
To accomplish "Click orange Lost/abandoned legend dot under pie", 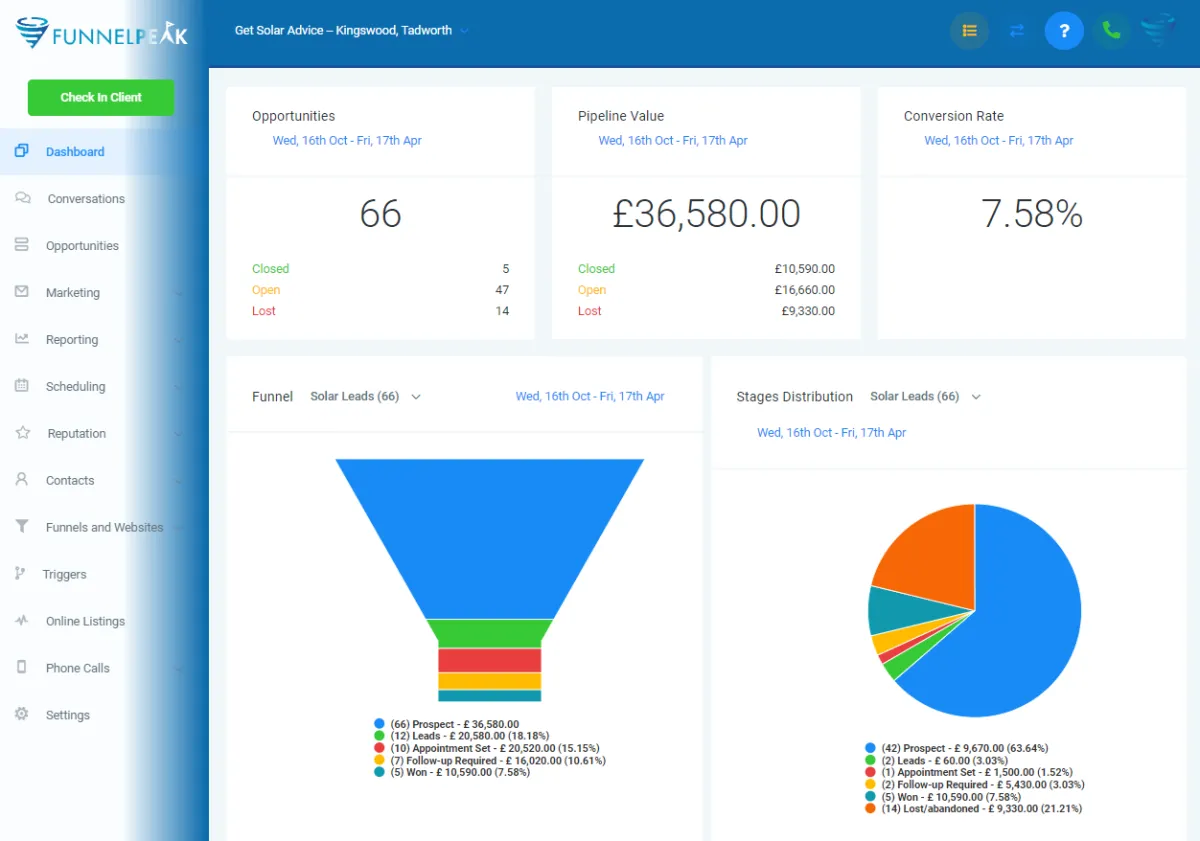I will pos(871,808).
